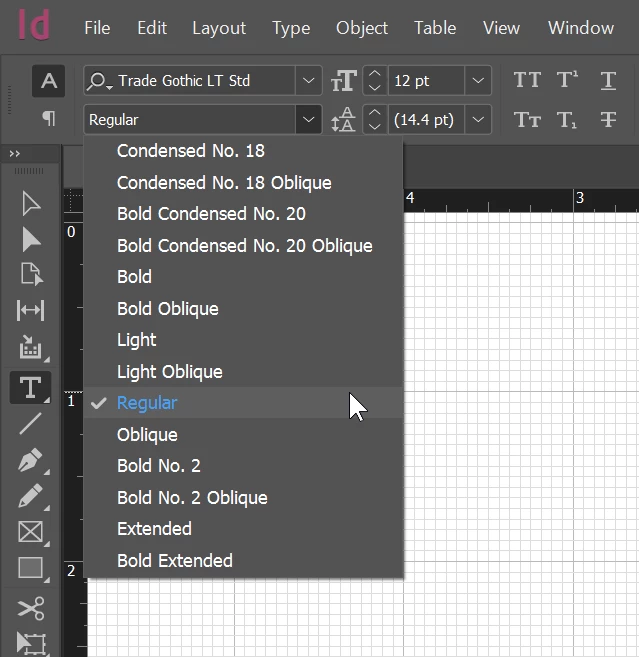The height and width of the screenshot is (657, 639).
Task: Toggle Superscript formatting
Action: point(567,80)
